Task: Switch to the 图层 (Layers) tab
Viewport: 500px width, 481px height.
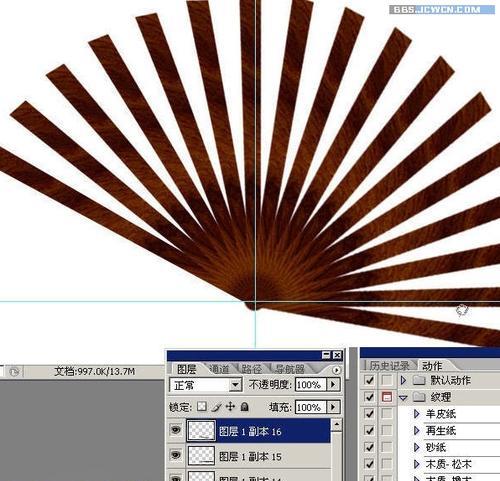Action: tap(187, 369)
